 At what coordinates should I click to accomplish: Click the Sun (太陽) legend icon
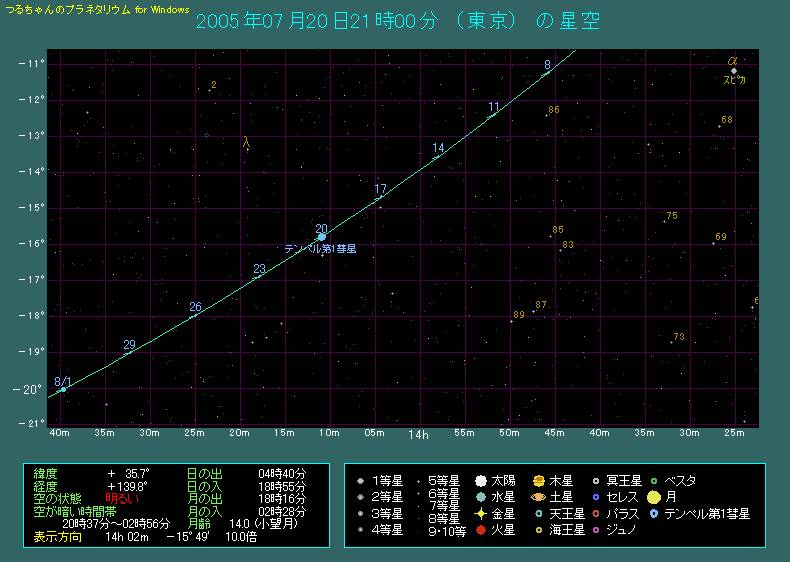pos(482,481)
